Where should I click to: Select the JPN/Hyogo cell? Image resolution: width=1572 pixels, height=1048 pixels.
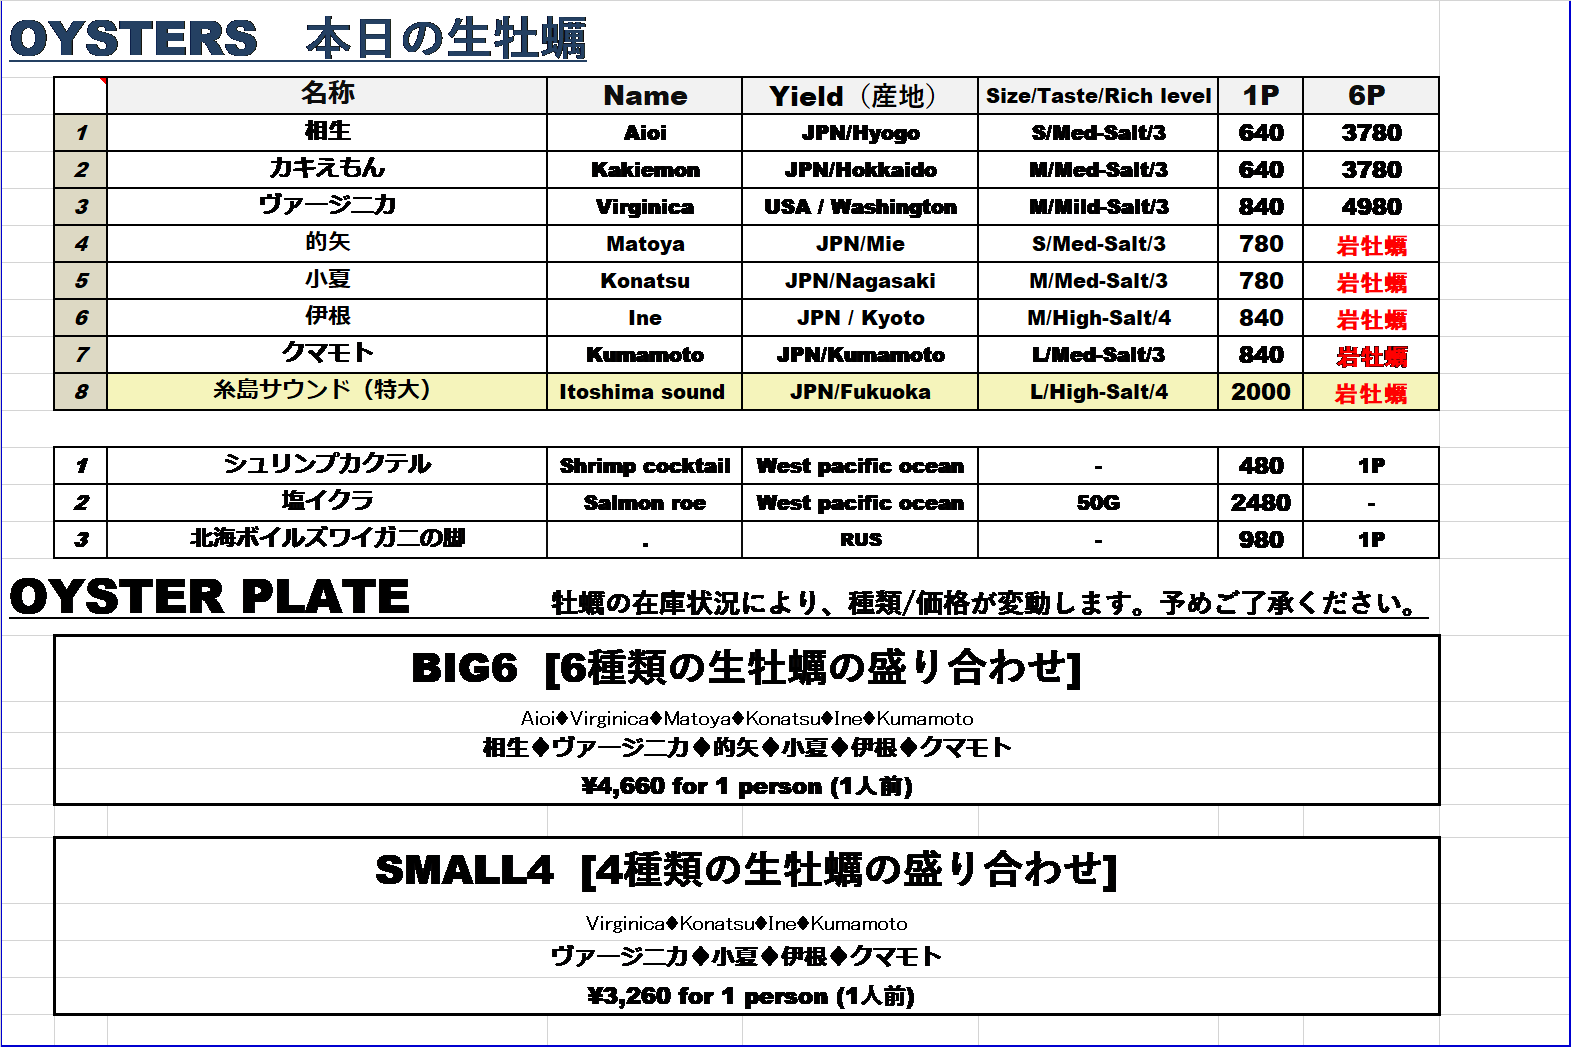(860, 132)
